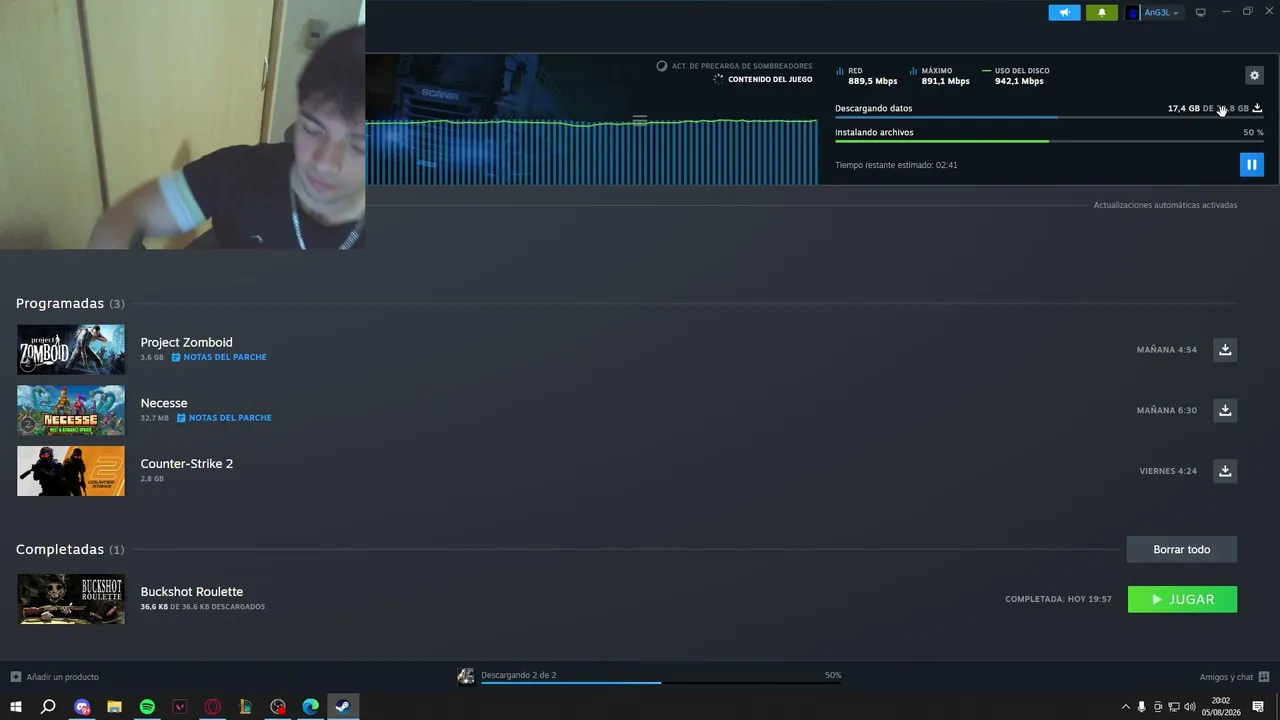Click 'MAÑANA 6:30' scheduled time
The width and height of the screenshot is (1280, 720).
pos(1167,411)
